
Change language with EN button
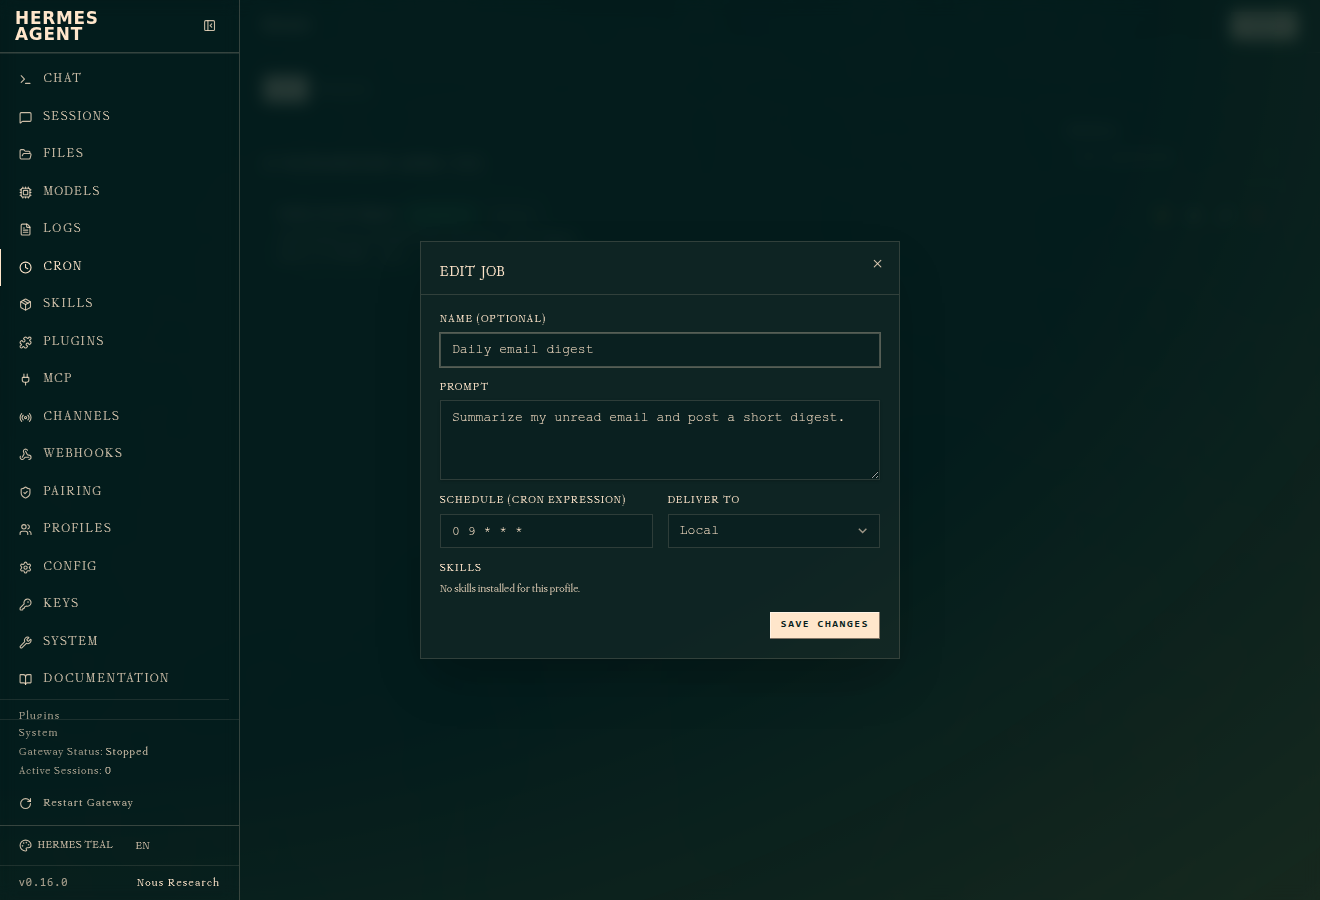click(x=143, y=846)
